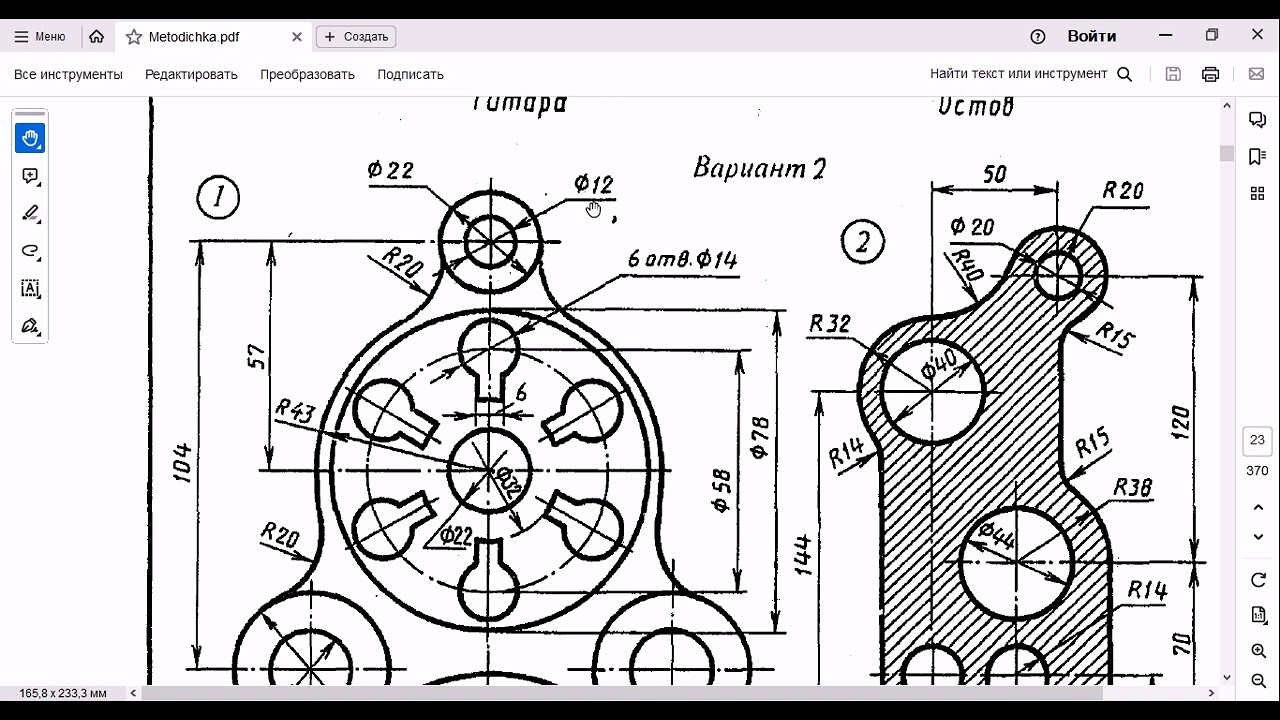Open the page thumbnails grid icon
The height and width of the screenshot is (720, 1280).
[x=1258, y=193]
